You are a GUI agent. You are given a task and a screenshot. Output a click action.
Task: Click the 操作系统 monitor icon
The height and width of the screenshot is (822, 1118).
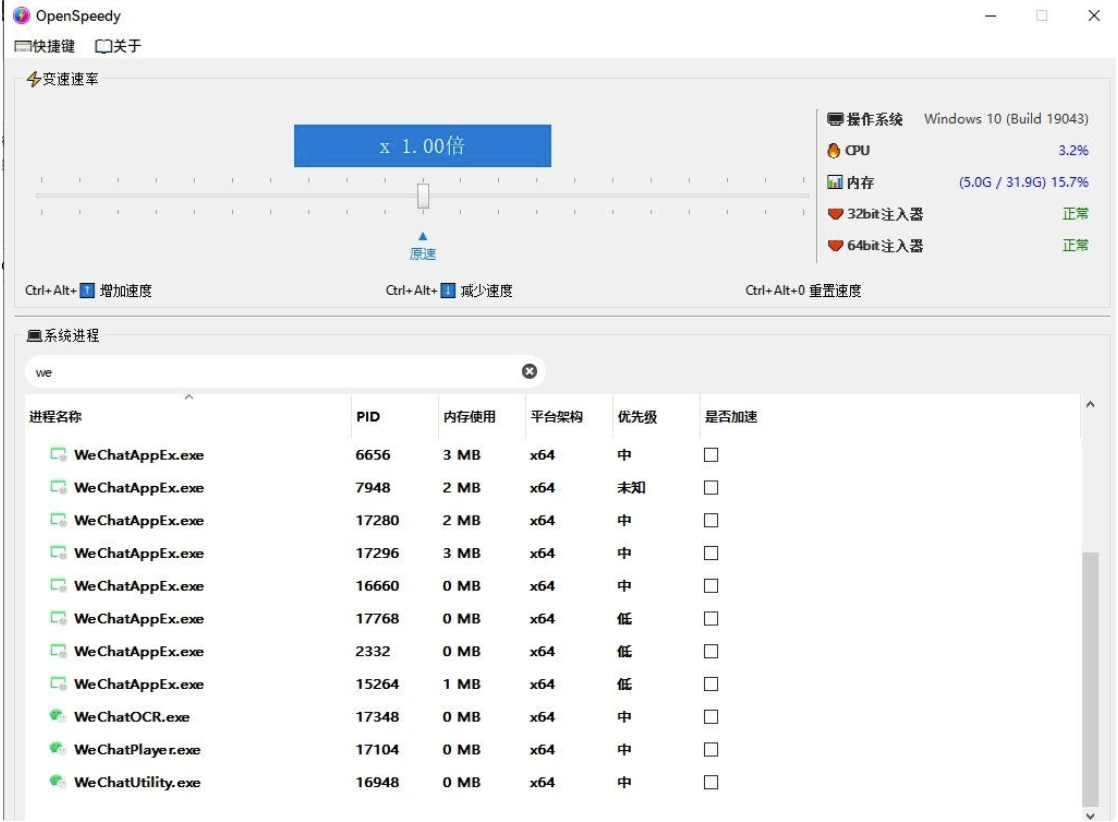[835, 119]
